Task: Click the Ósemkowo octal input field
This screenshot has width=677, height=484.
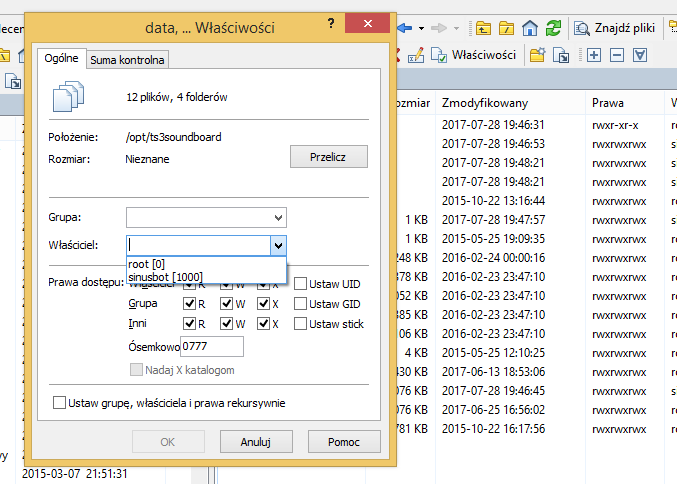Action: [212, 346]
